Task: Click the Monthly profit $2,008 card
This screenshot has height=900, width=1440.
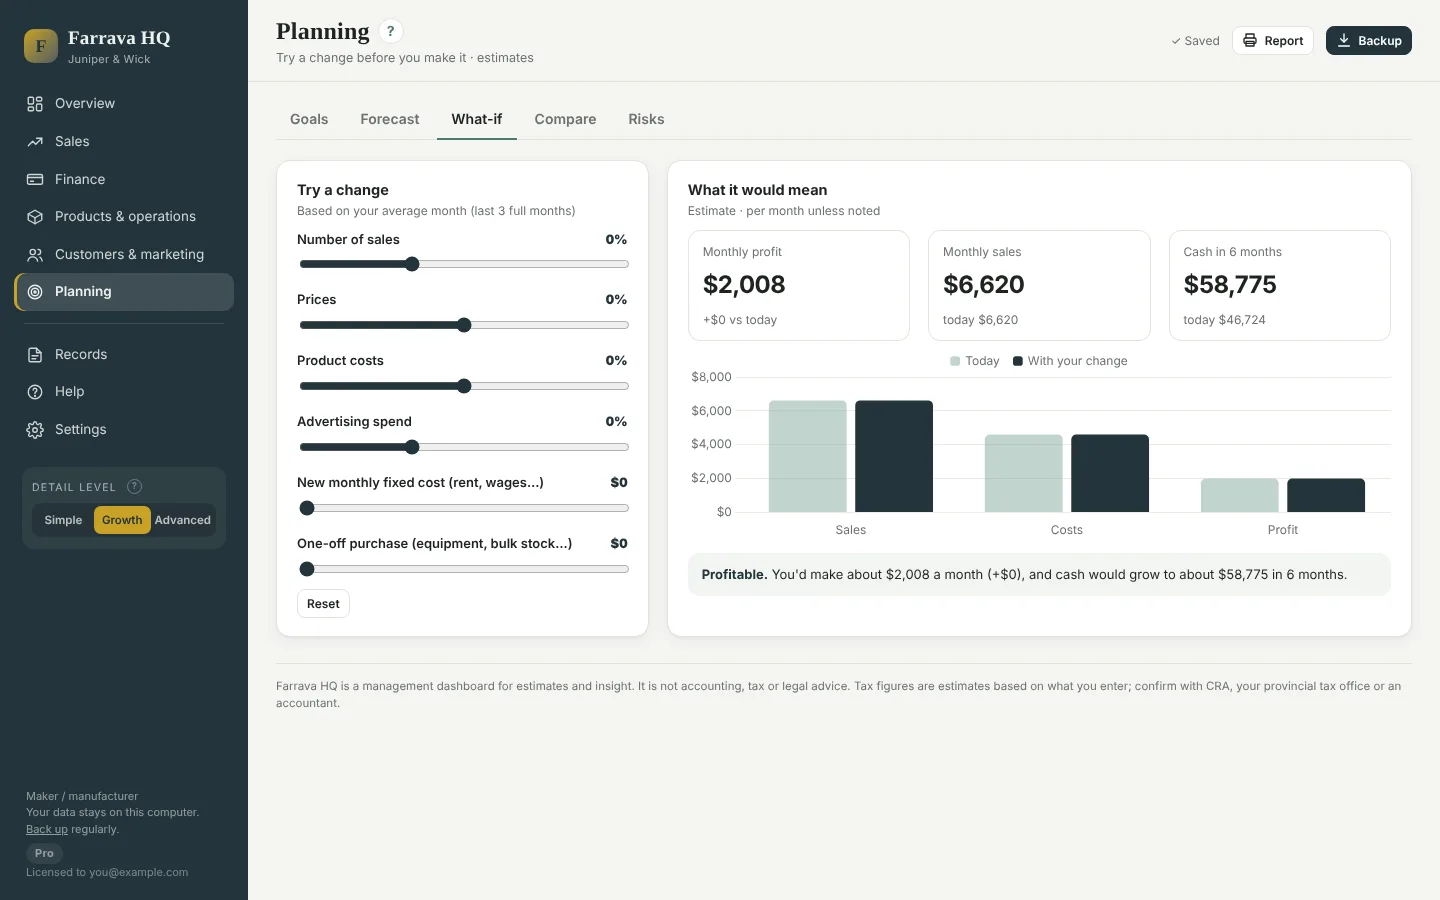Action: [799, 286]
